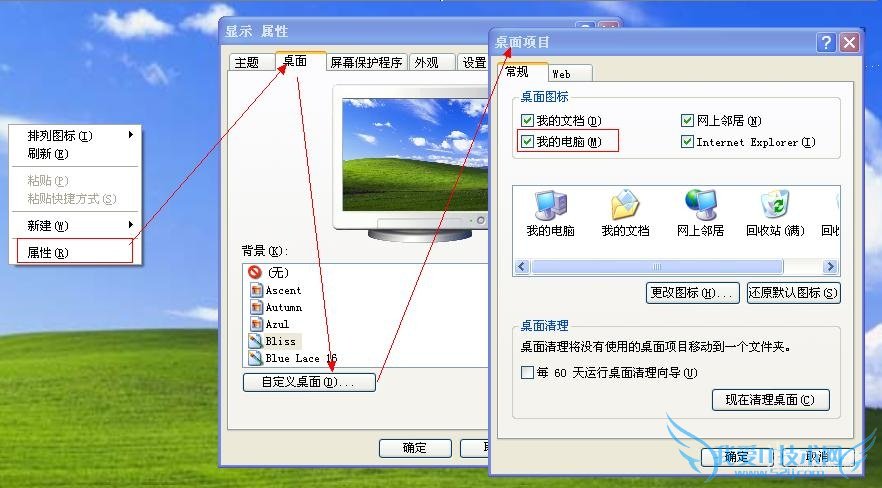Switch to the 外观 tab
Image resolution: width=882 pixels, height=488 pixels.
coord(431,62)
